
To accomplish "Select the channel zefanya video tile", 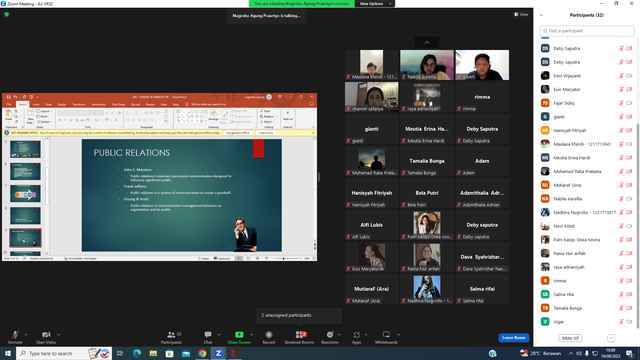I will click(371, 97).
